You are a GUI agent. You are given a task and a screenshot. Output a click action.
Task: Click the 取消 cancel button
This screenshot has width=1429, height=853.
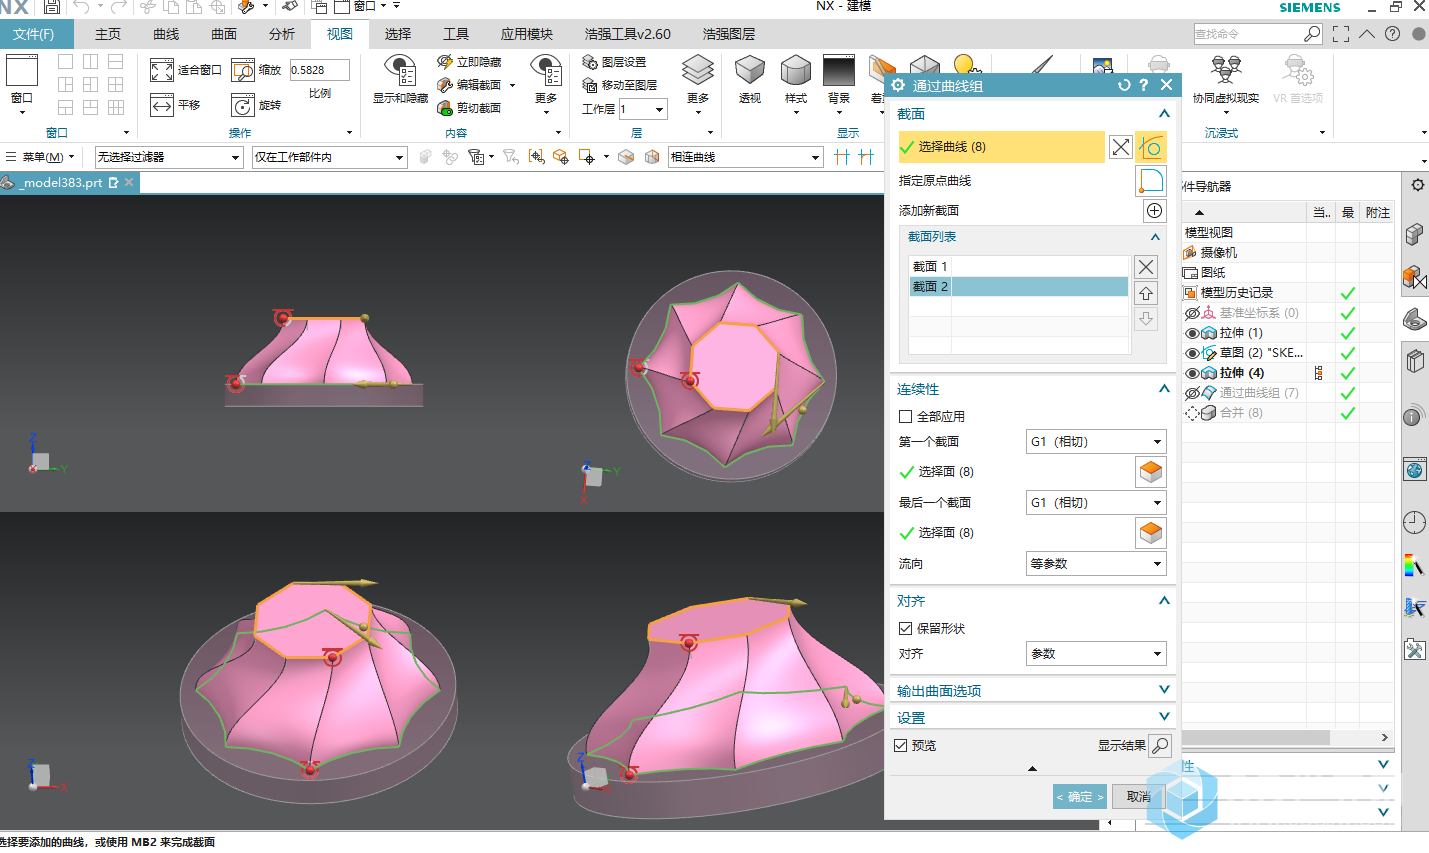(1138, 797)
